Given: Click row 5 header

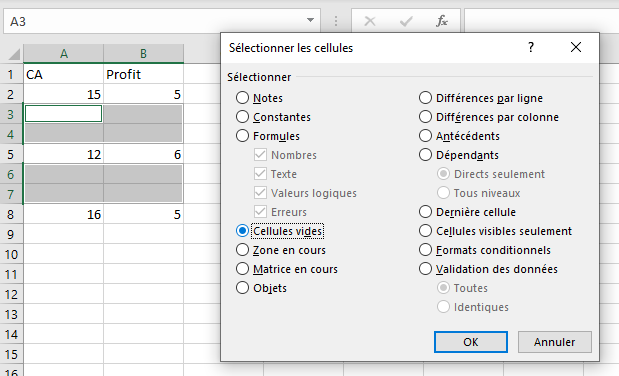Looking at the screenshot, I should pos(11,154).
